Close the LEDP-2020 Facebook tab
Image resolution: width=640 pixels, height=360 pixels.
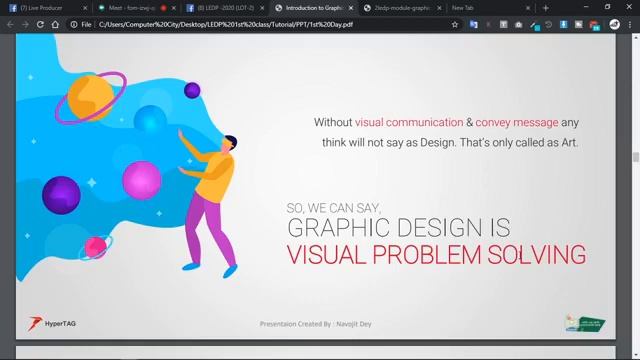point(262,8)
